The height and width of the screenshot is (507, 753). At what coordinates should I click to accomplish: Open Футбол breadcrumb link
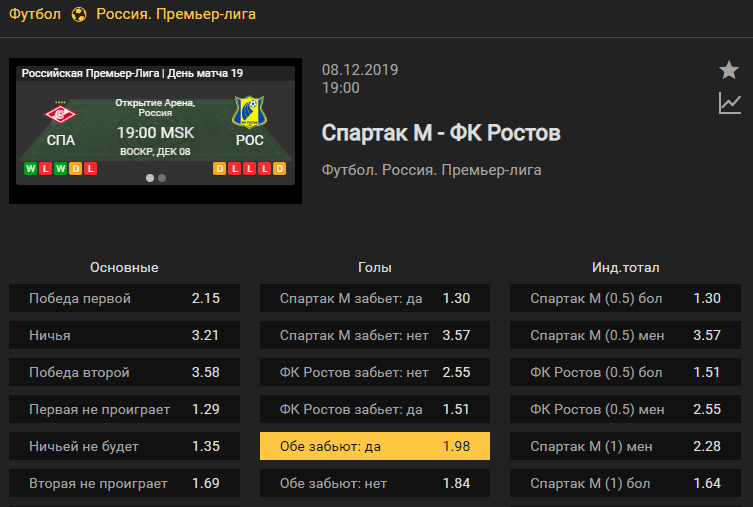point(35,14)
